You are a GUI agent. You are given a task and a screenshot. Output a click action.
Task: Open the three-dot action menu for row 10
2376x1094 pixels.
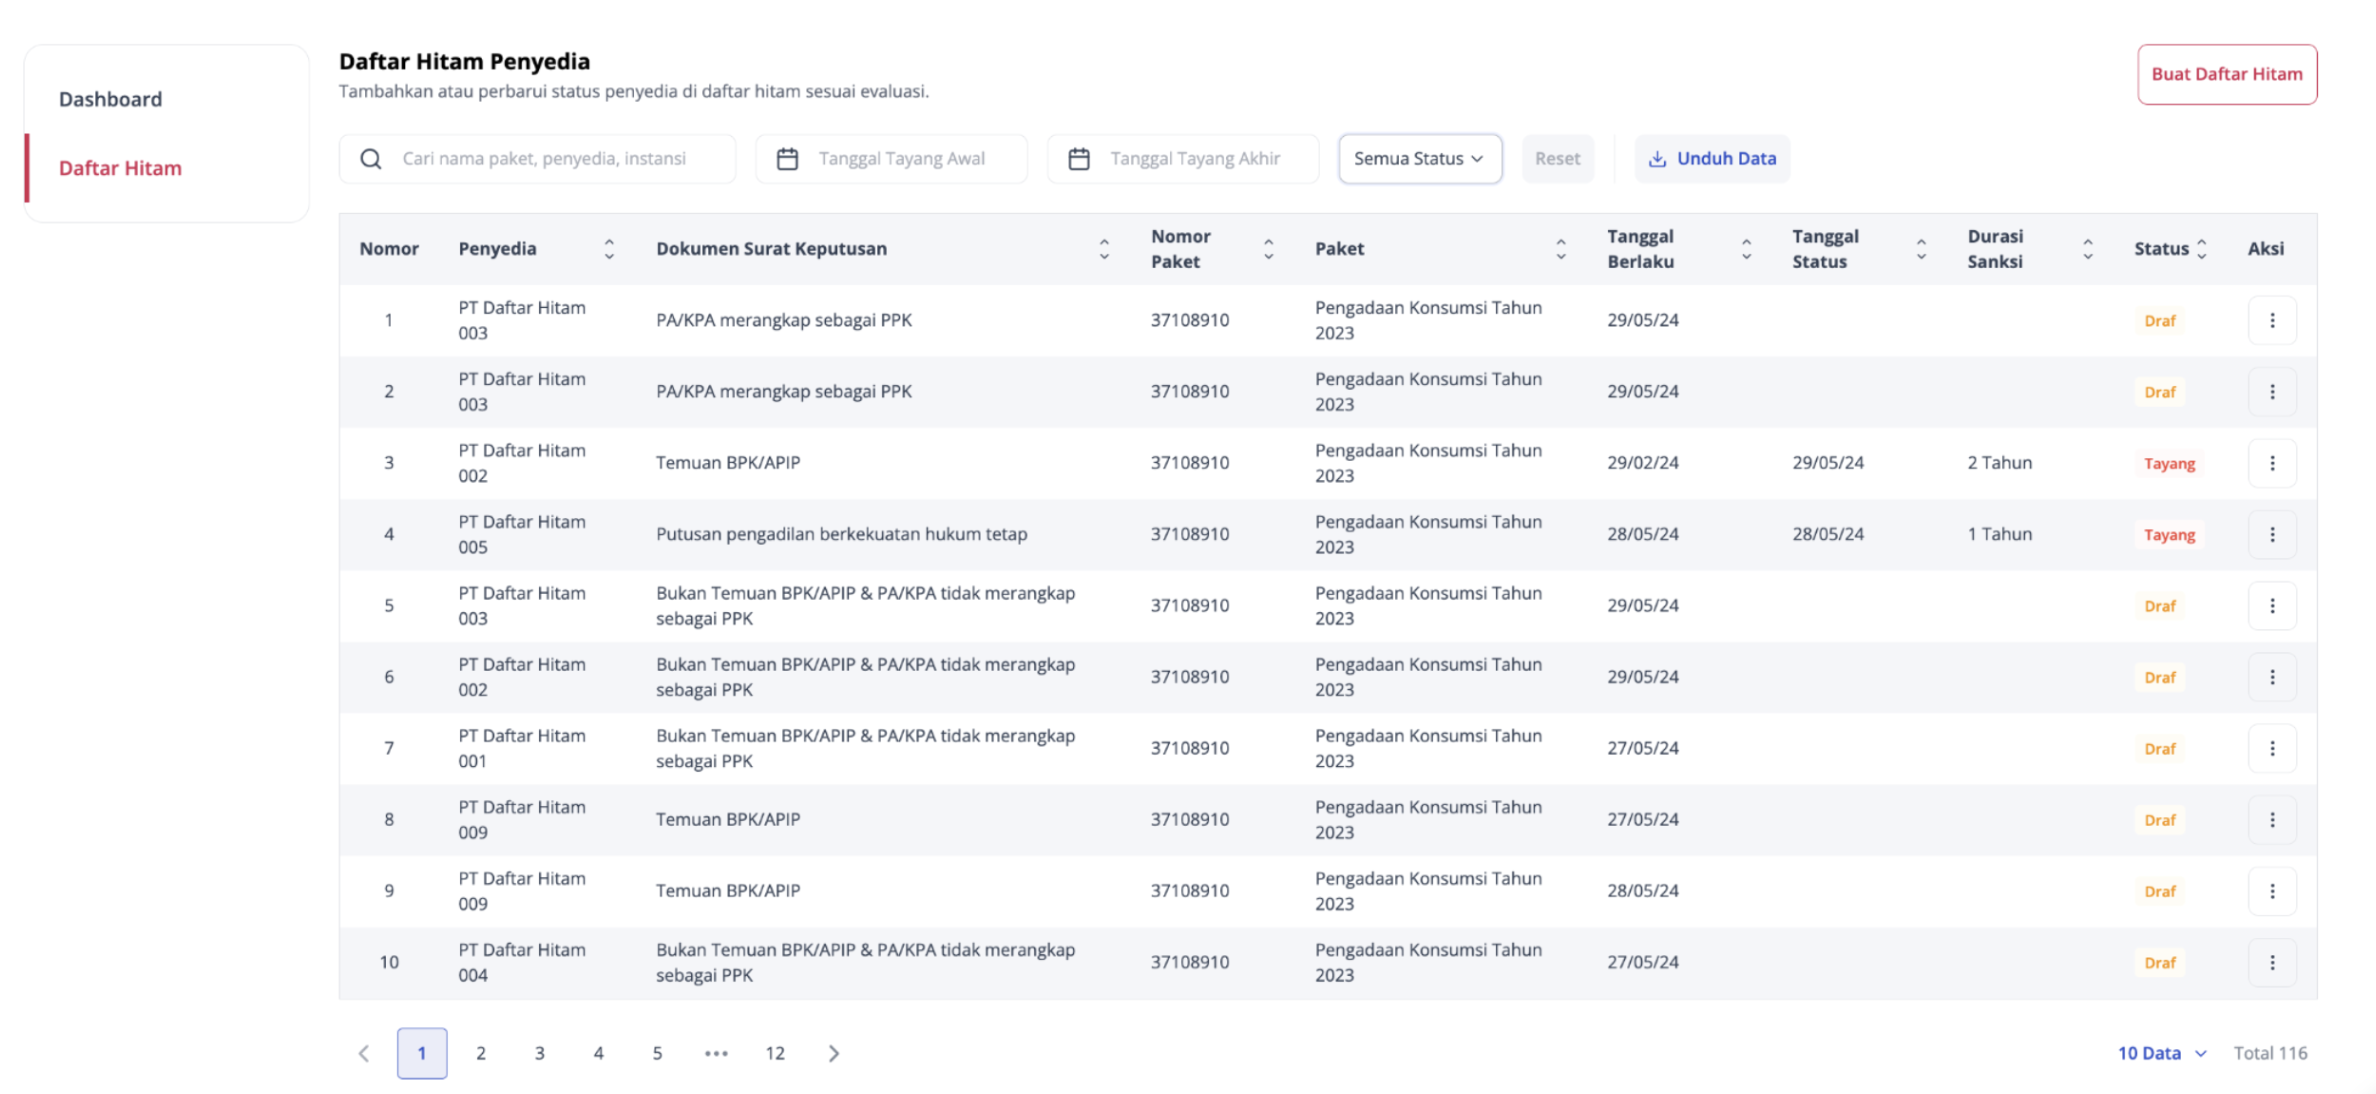tap(2271, 962)
